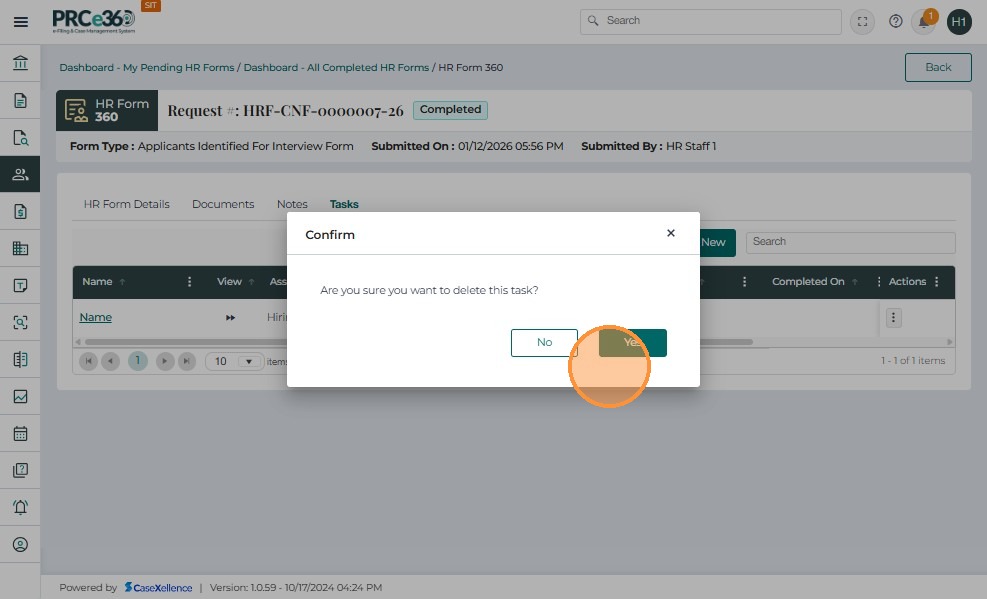
Task: Open the row actions kebab menu
Action: (x=893, y=317)
